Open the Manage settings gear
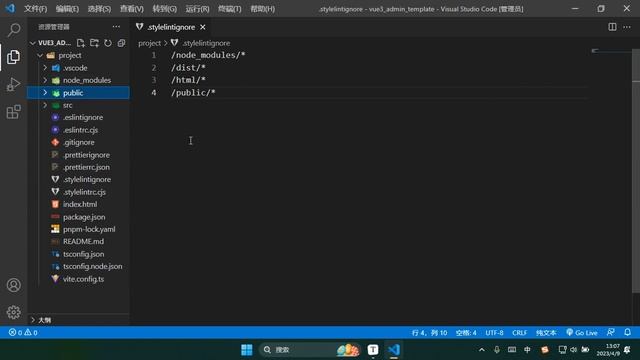 (x=13, y=312)
